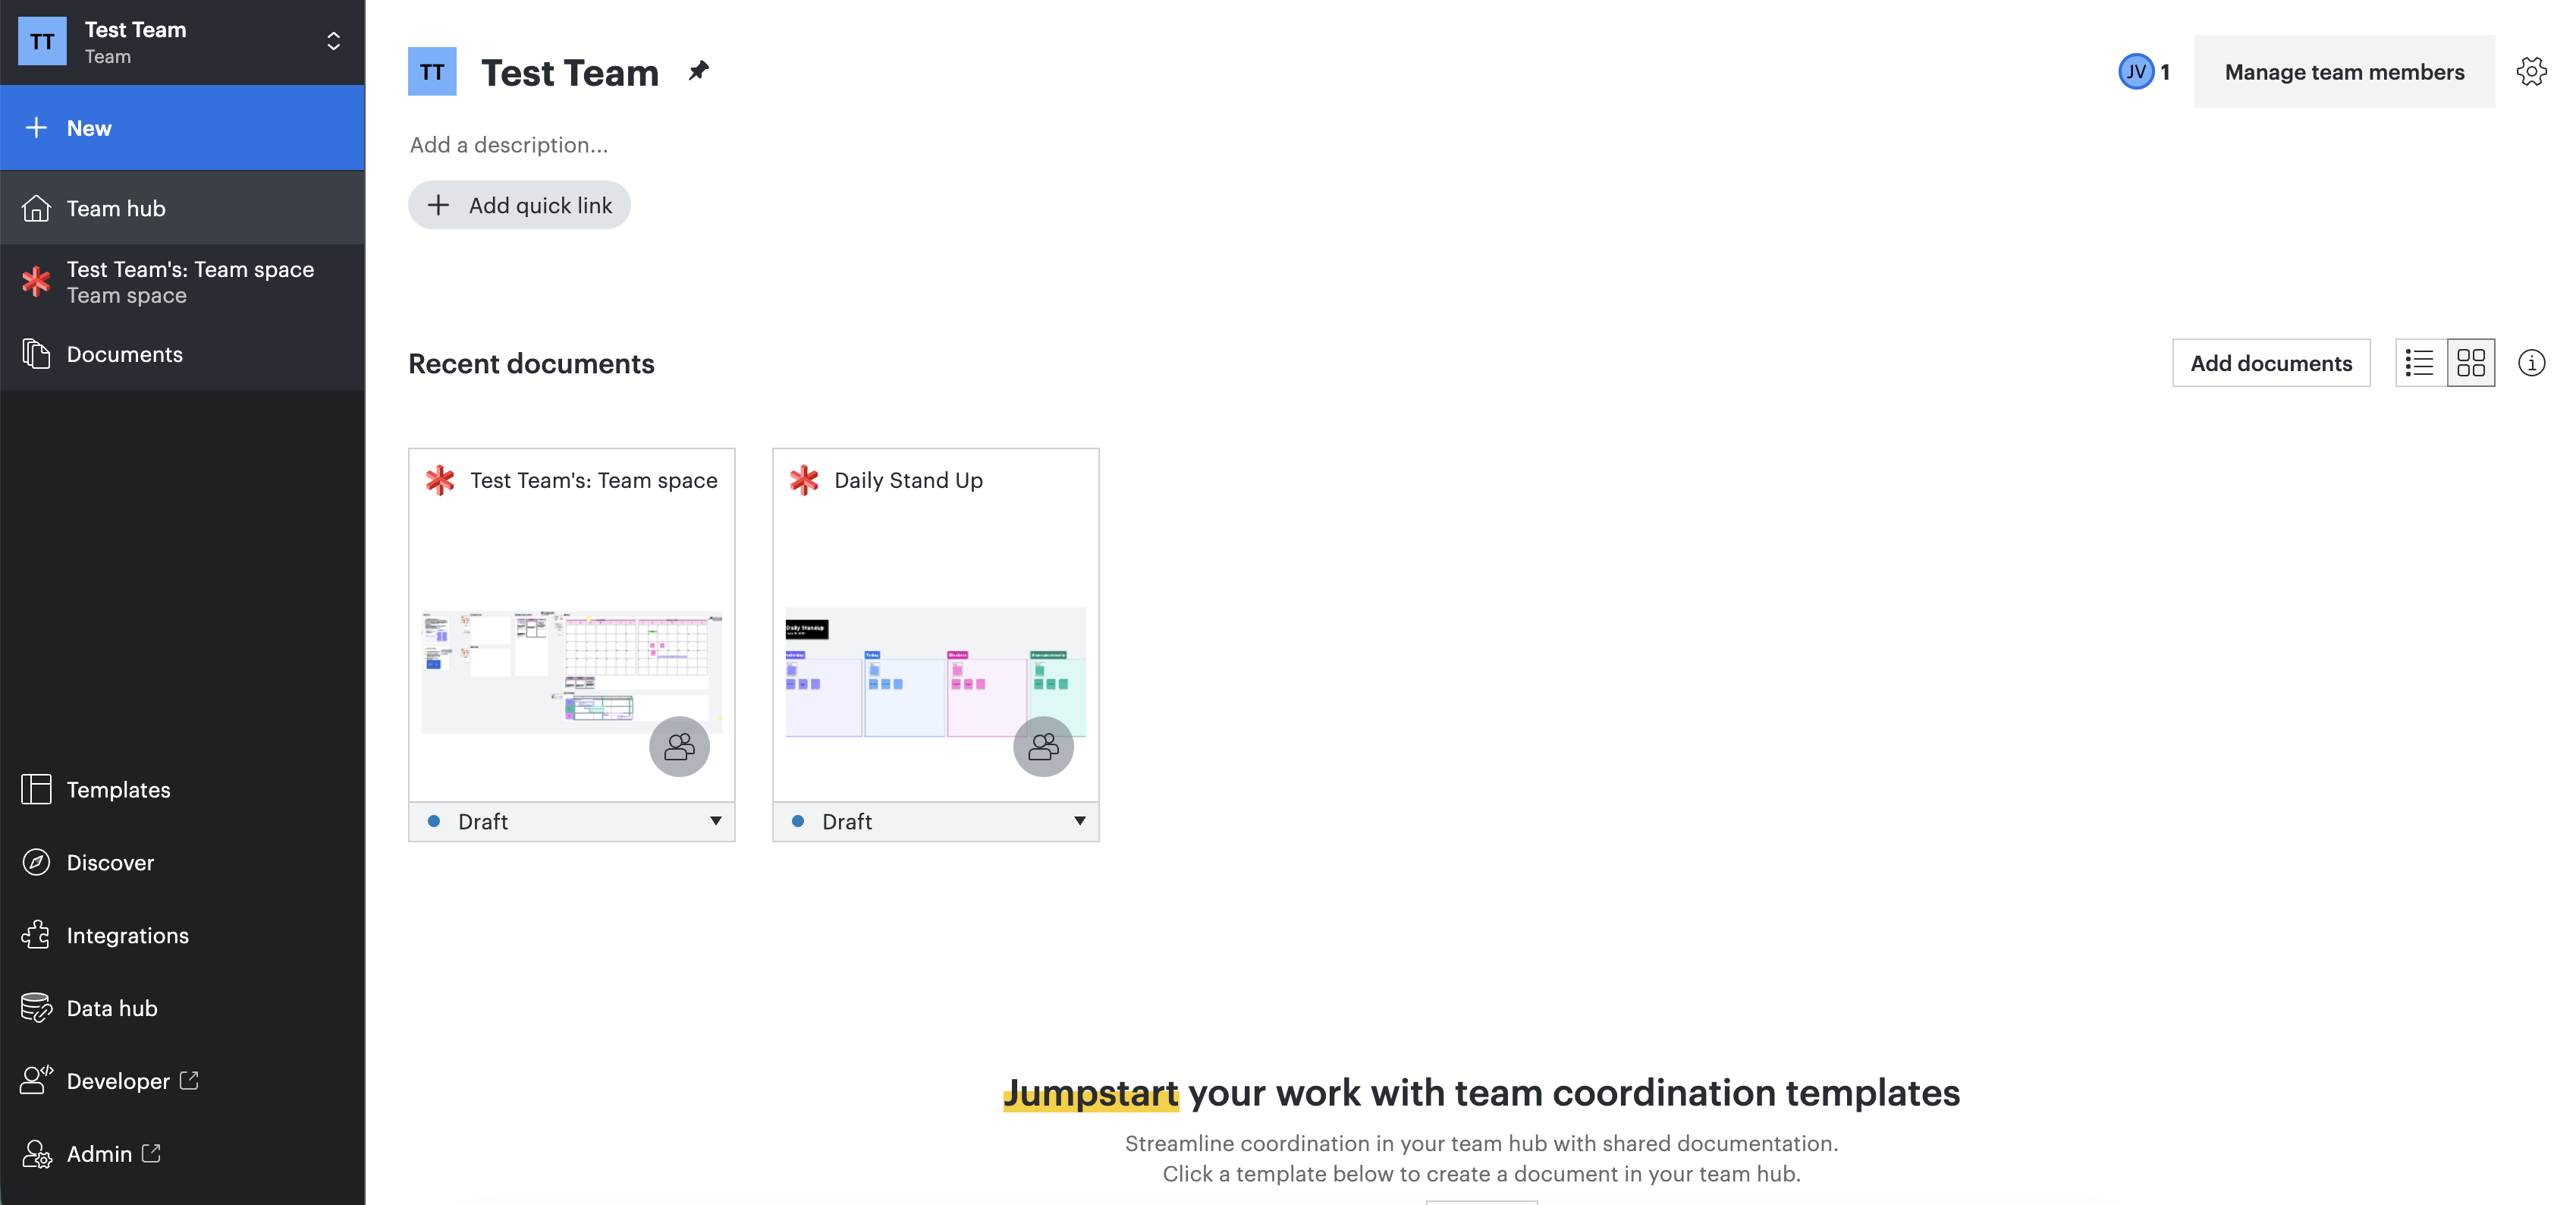Open team settings gear icon
The image size is (2576, 1205).
[2531, 72]
